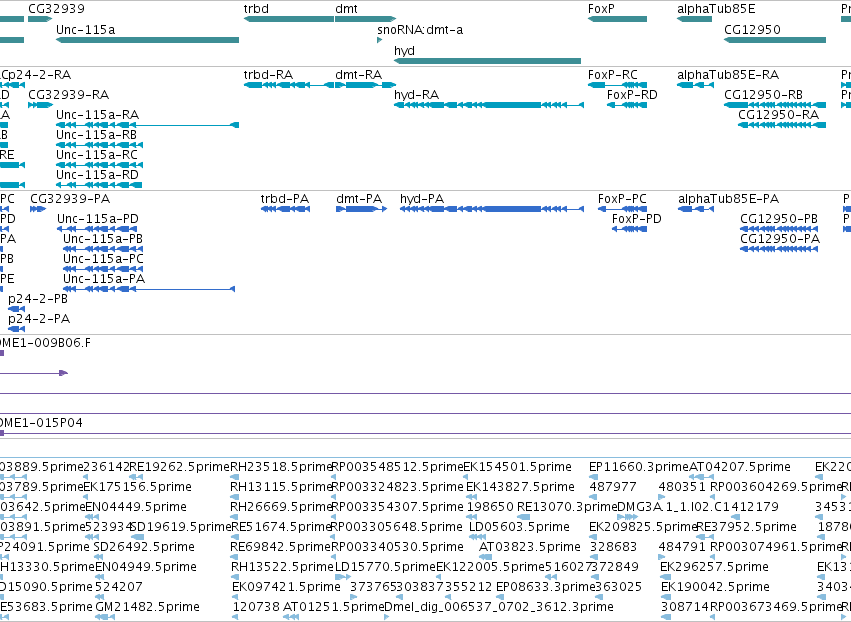Click the CG12950 gene label
This screenshot has height=622, width=851.
click(752, 29)
